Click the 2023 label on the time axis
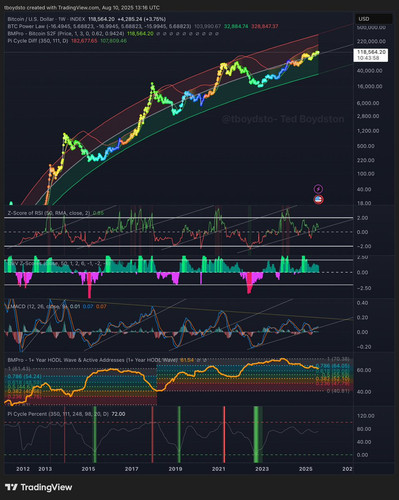399x500 pixels. coord(262,469)
